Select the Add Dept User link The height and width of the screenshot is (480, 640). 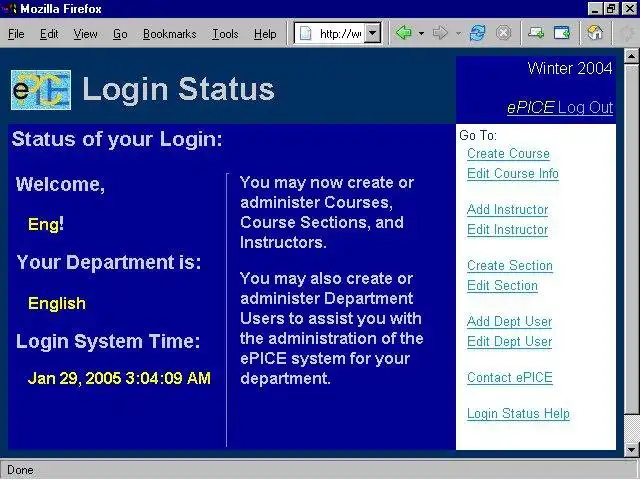509,322
